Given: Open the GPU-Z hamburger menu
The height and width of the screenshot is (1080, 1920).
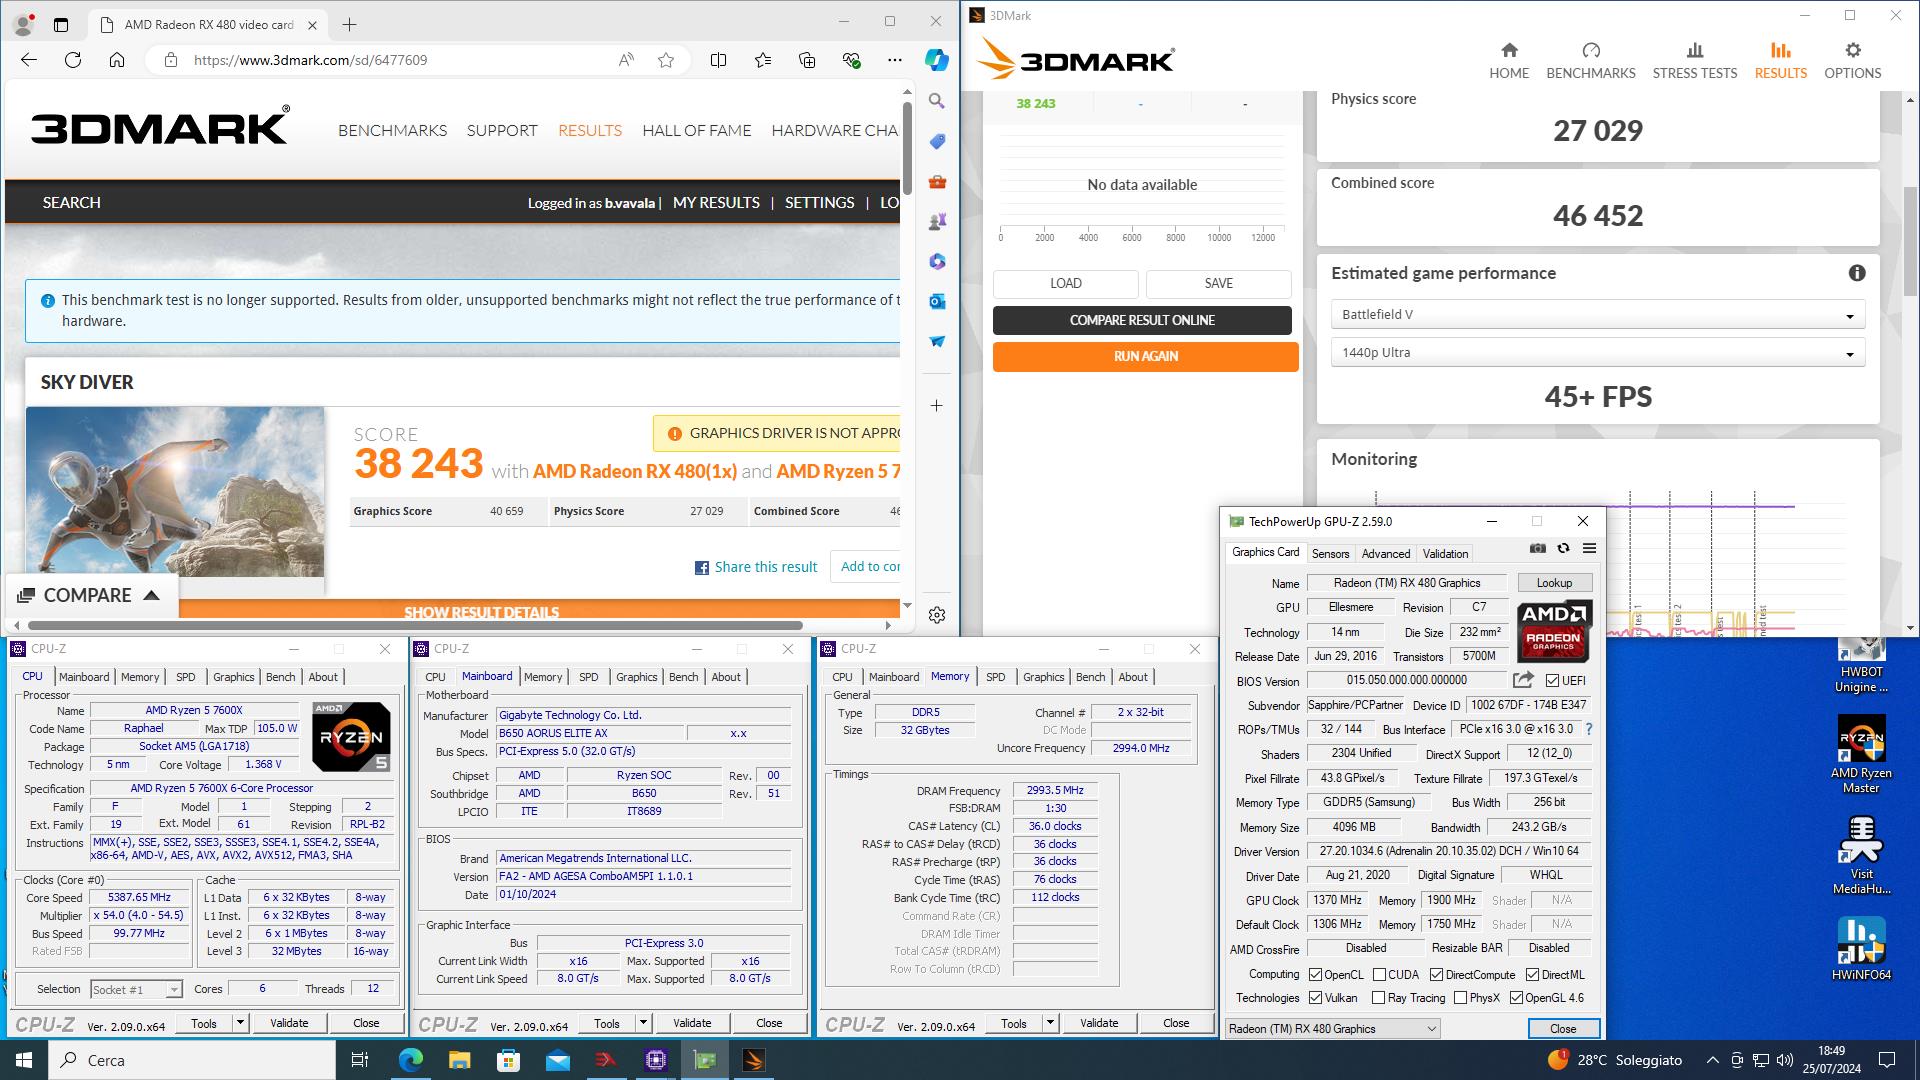Looking at the screenshot, I should coord(1589,548).
